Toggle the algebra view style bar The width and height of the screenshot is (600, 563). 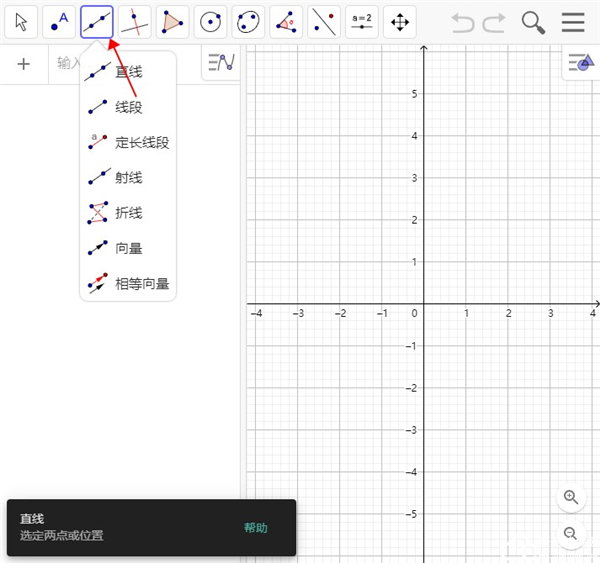coord(220,63)
